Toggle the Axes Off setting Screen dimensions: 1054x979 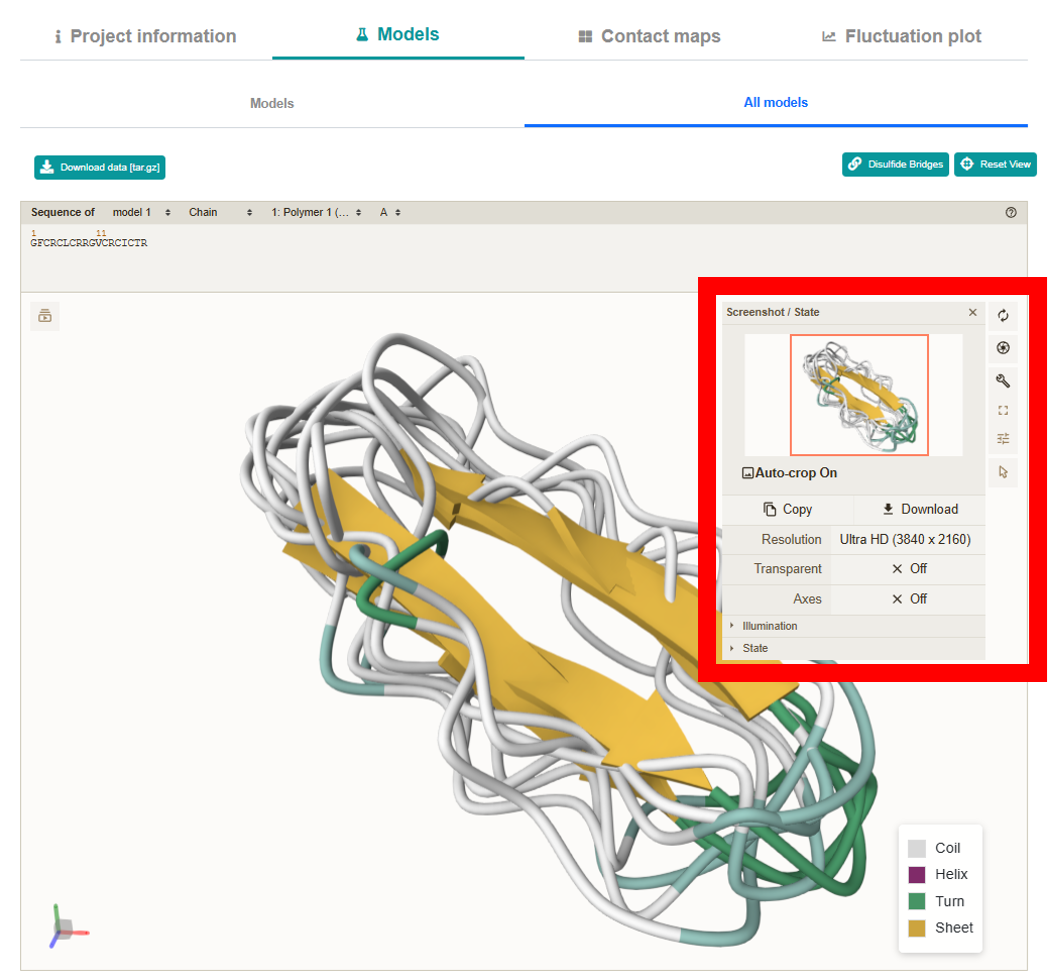[908, 599]
